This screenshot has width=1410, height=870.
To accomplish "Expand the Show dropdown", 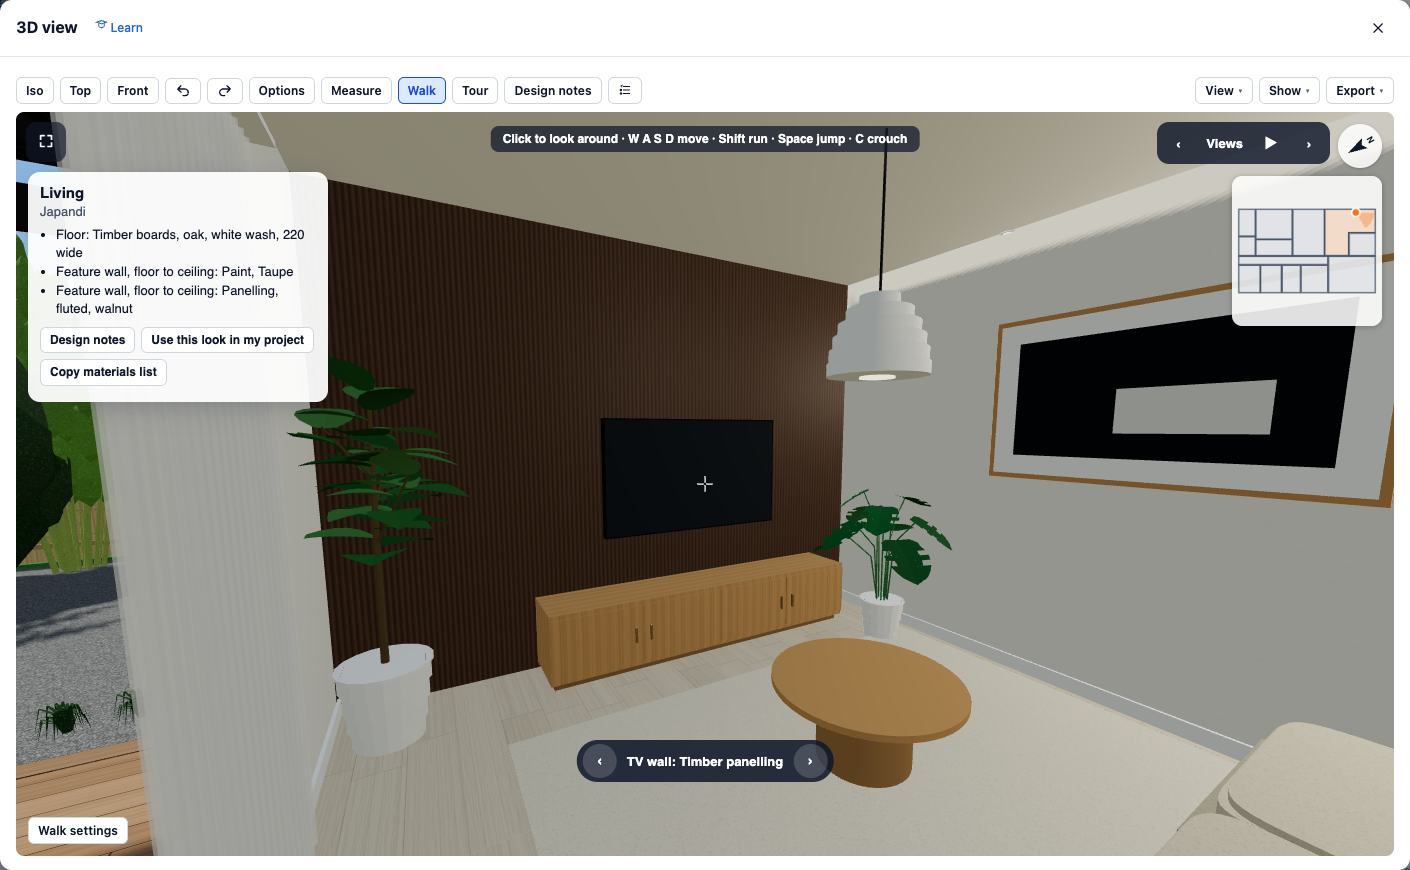I will click(1289, 91).
